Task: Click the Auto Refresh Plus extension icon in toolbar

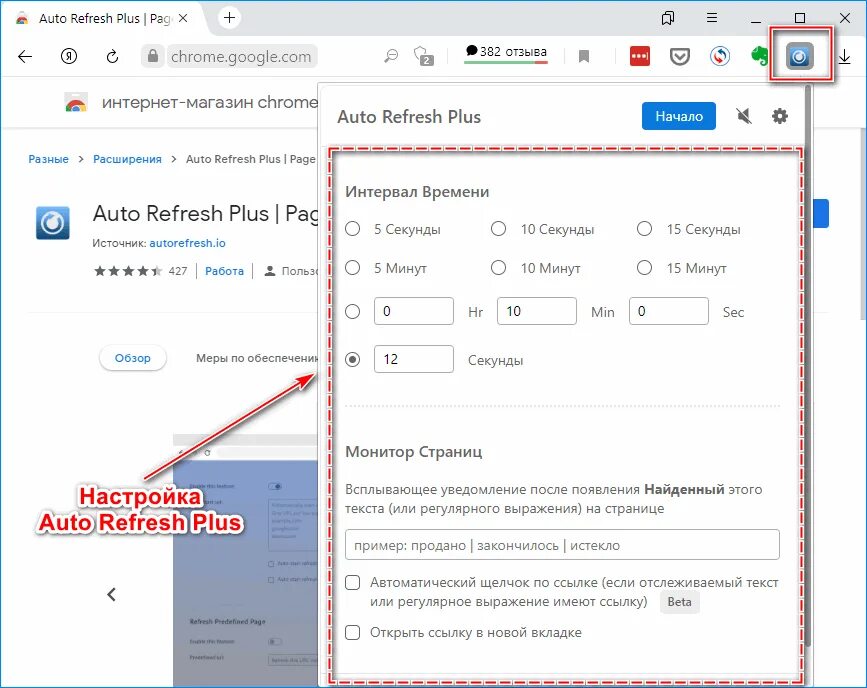Action: pyautogui.click(x=800, y=56)
